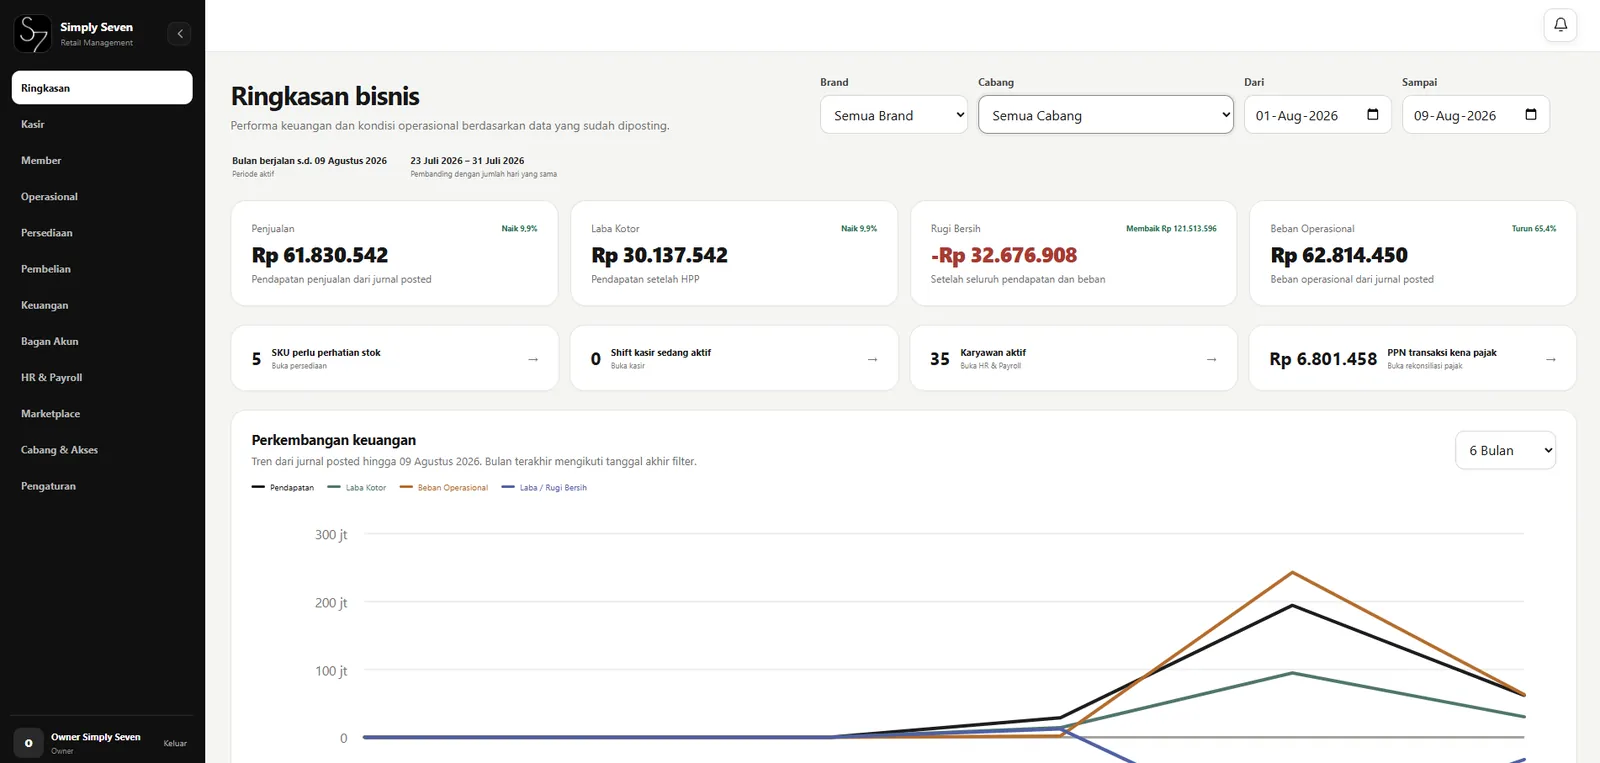Click the Laba Kotor value Rp 30.137.542
The width and height of the screenshot is (1600, 763).
coord(660,256)
